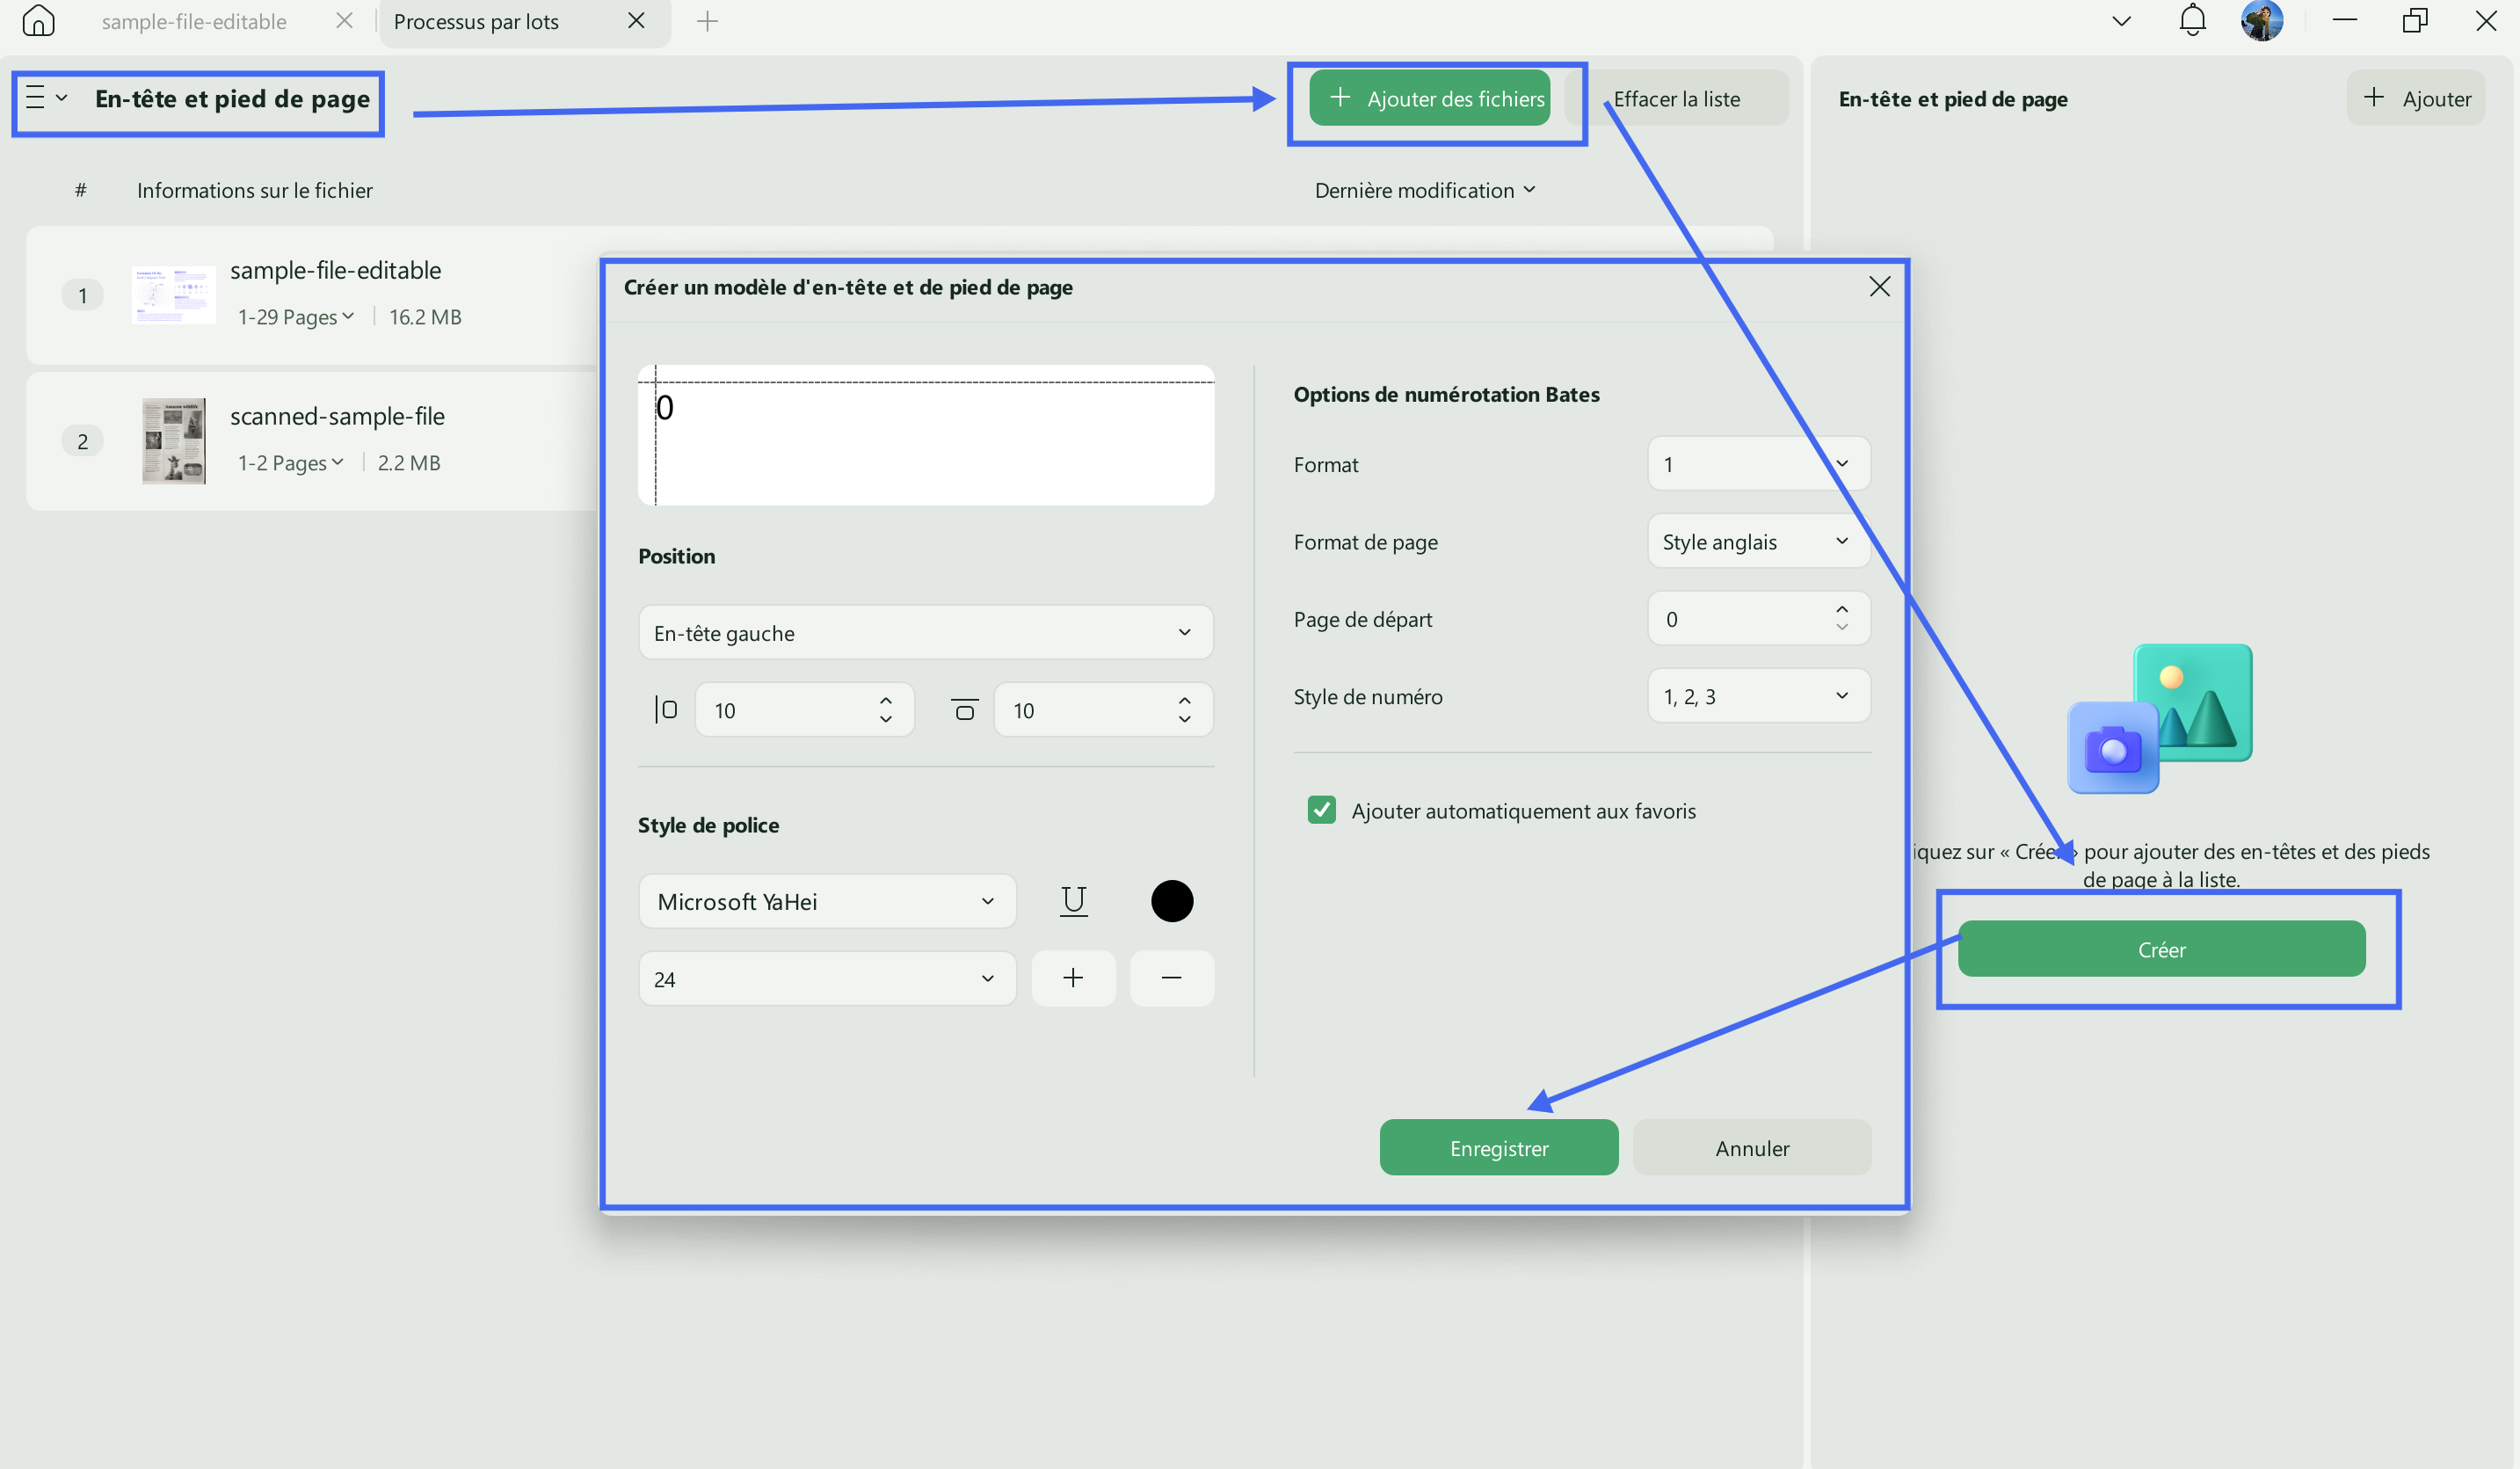Image resolution: width=2520 pixels, height=1469 pixels.
Task: Switch to sample-file-editable tab
Action: 194,21
